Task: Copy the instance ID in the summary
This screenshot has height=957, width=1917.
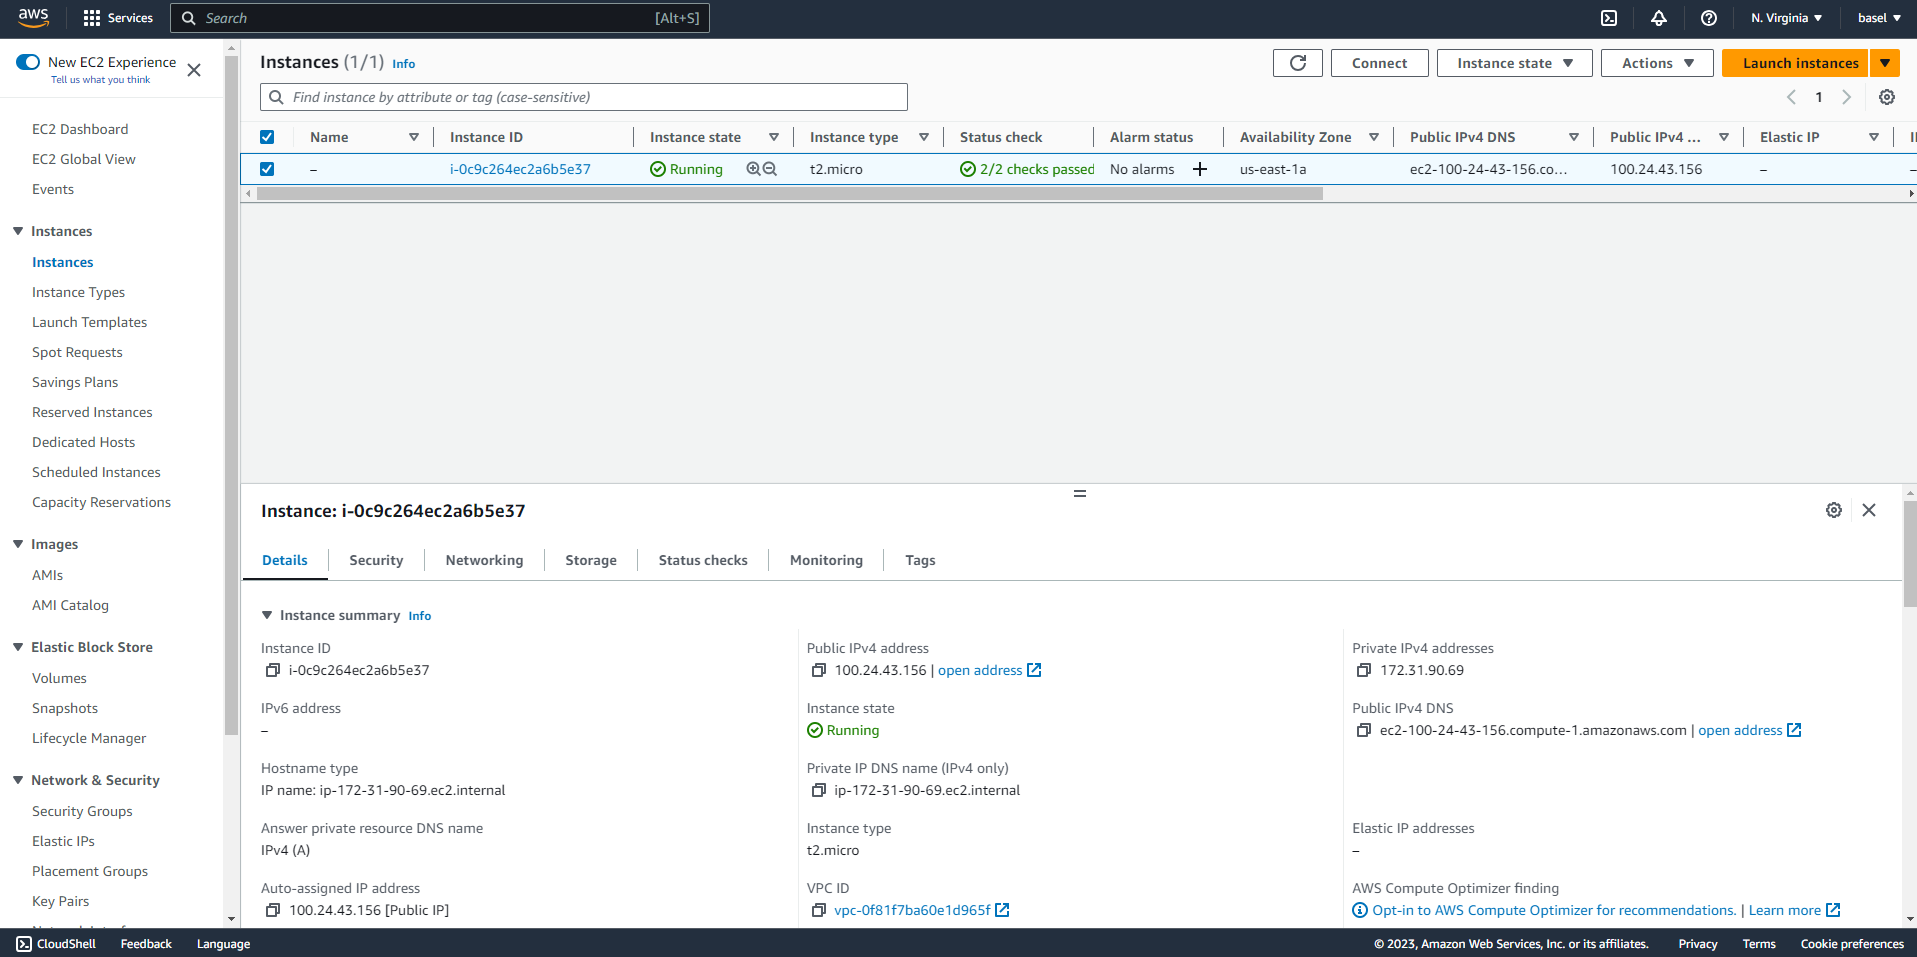Action: pos(272,670)
